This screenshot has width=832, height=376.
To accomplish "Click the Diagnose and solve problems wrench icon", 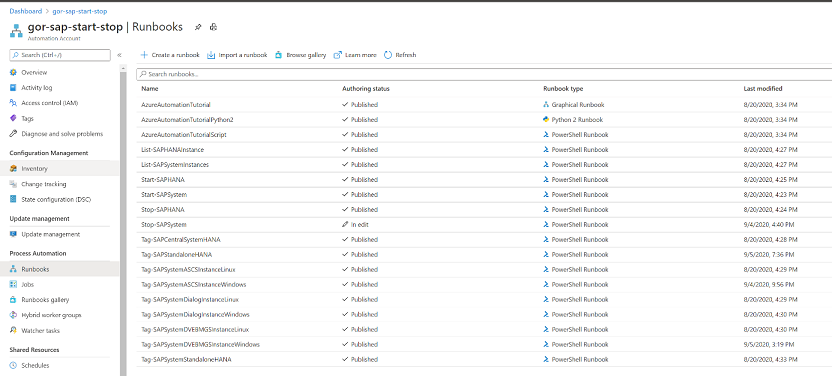I will (x=13, y=134).
